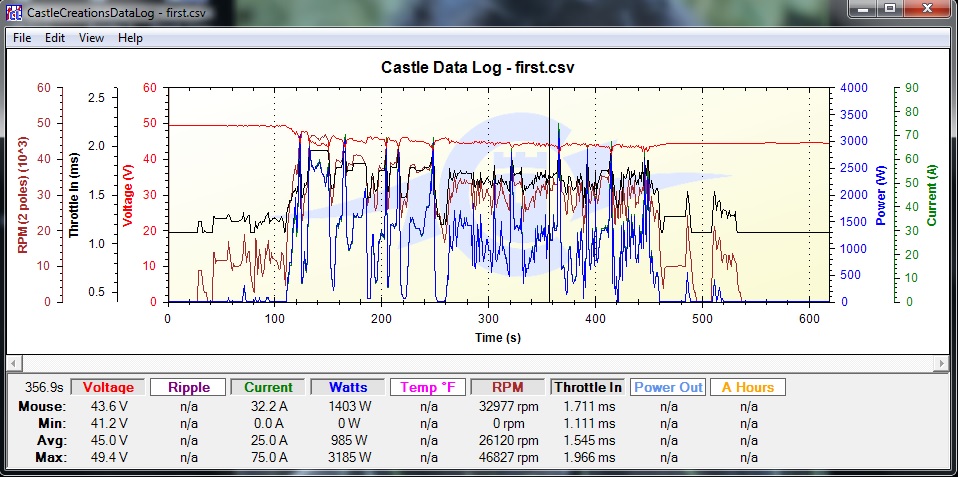Enable the Power Out series
The image size is (958, 477).
click(x=668, y=387)
